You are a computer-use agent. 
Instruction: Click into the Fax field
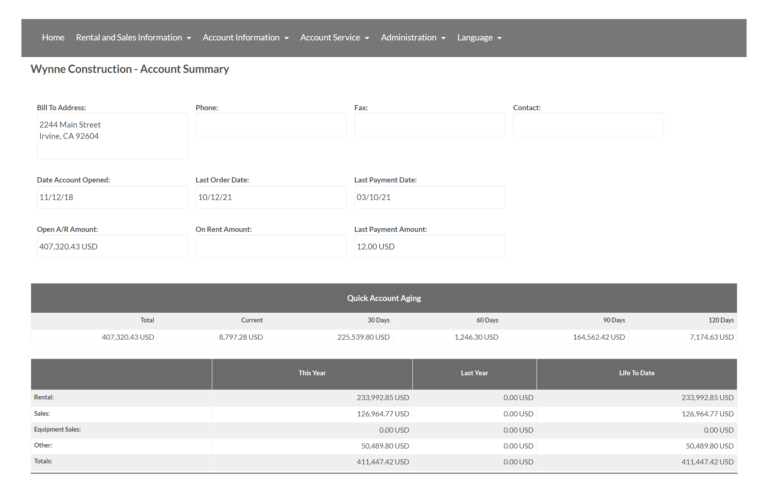429,125
